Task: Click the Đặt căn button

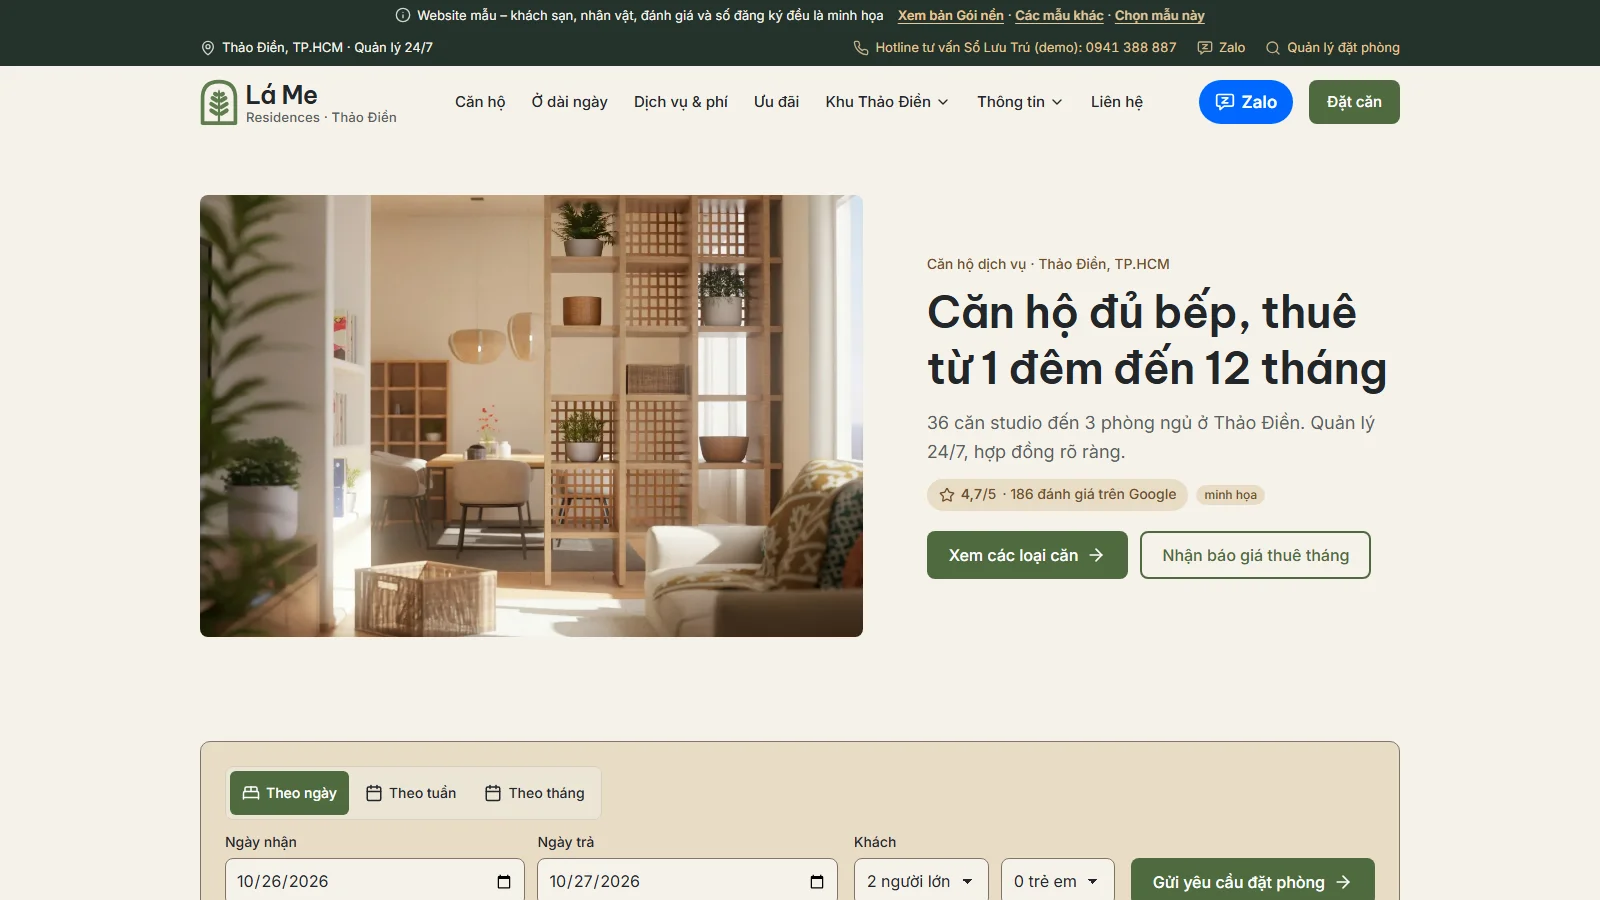Action: point(1354,102)
